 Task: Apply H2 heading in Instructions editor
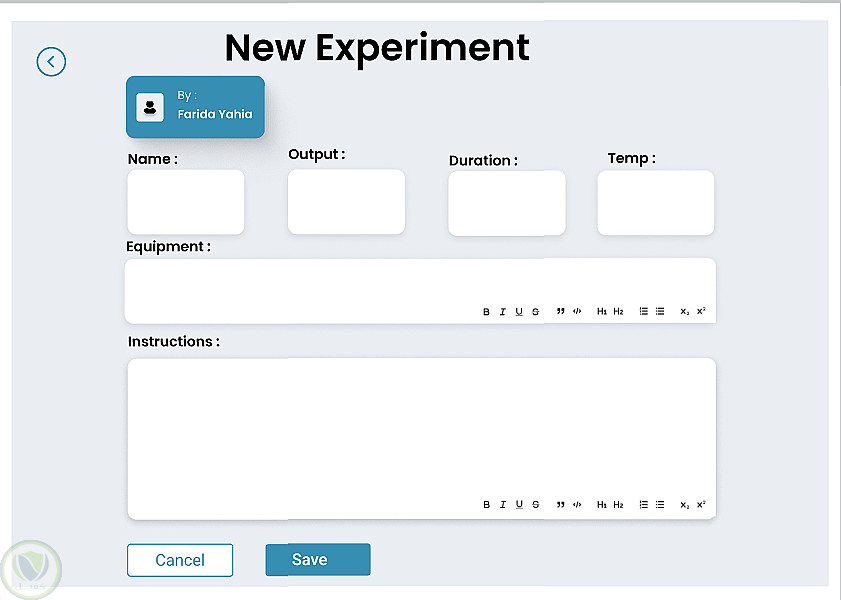click(x=618, y=505)
